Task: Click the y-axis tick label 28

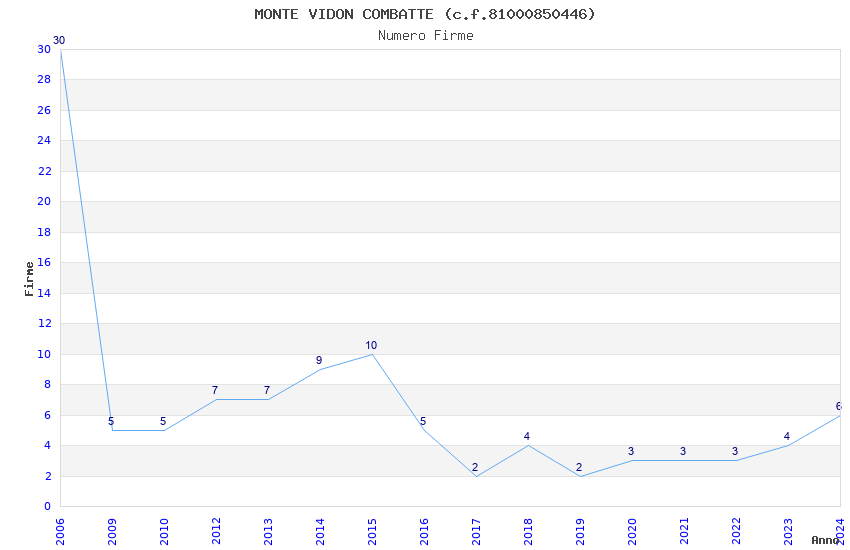Action: [x=44, y=80]
